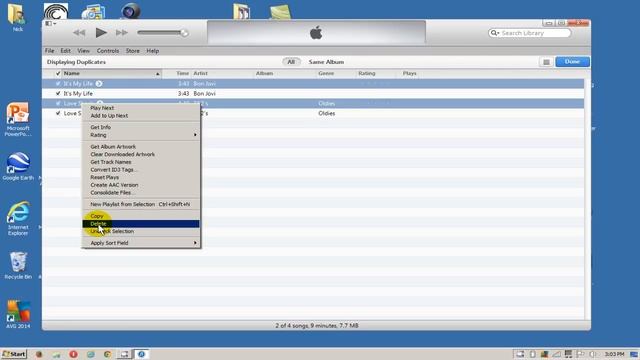Click Bon Jovi in the second row

click(204, 93)
